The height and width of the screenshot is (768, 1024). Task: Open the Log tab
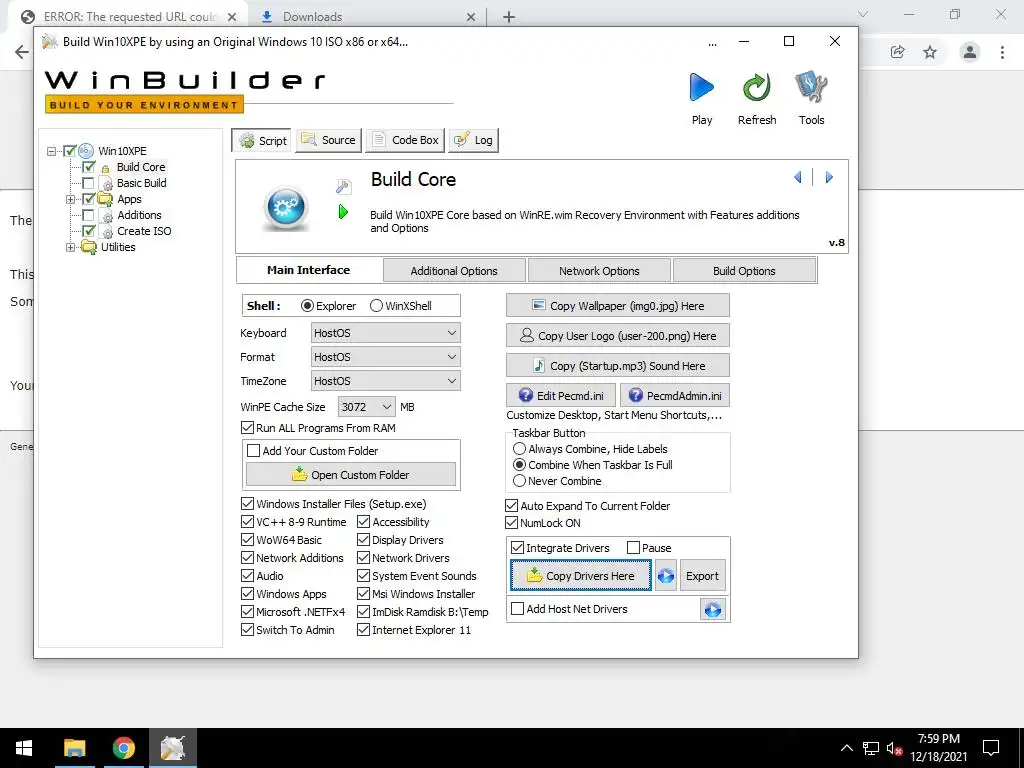pos(473,140)
